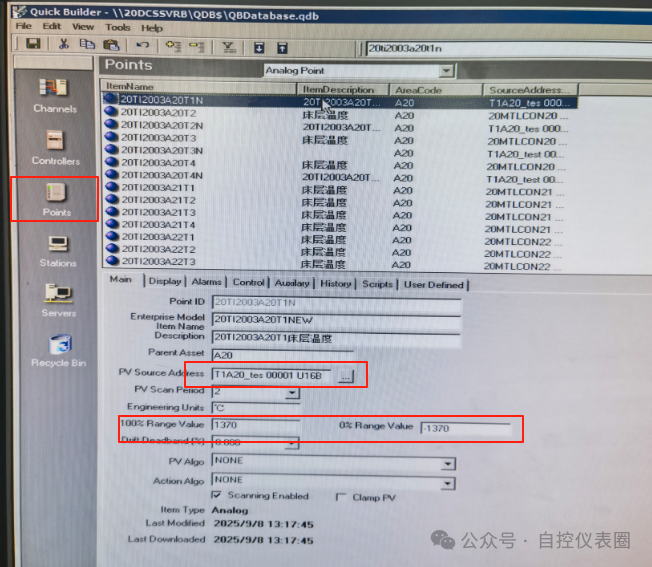This screenshot has width=652, height=567.
Task: Click the Cut scissors icon
Action: (63, 44)
